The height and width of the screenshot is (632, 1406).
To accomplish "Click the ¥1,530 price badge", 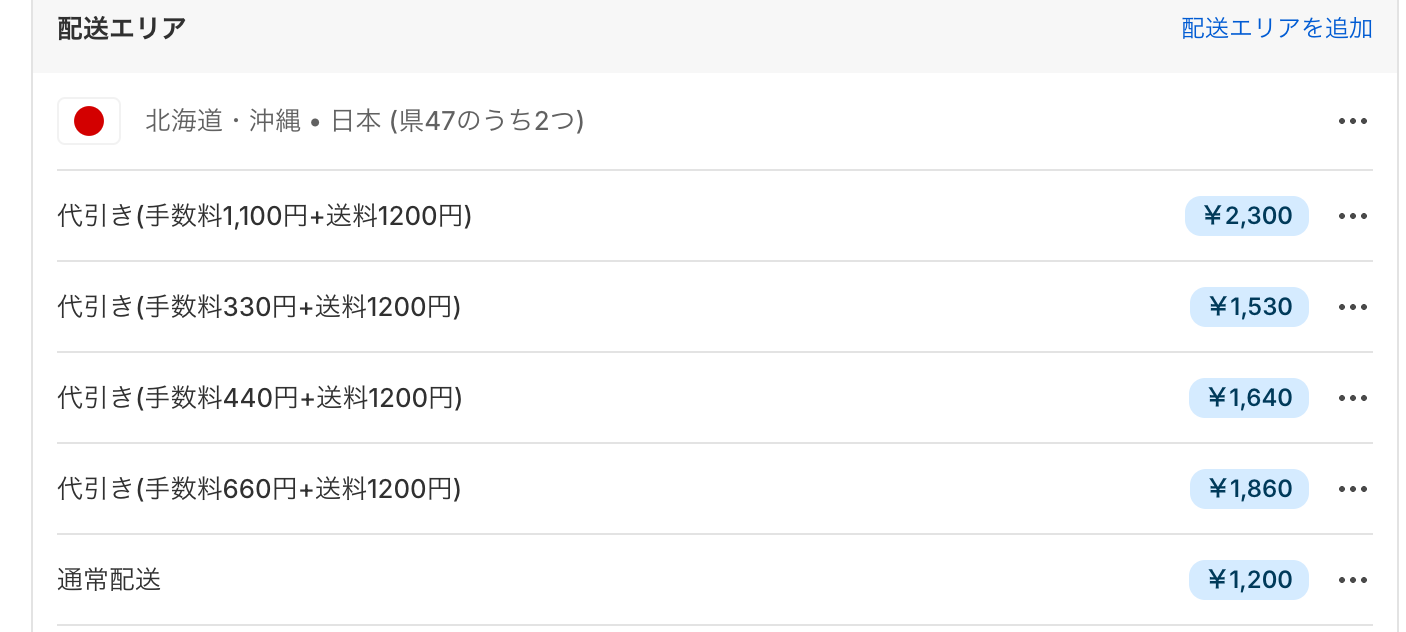I will (1249, 307).
